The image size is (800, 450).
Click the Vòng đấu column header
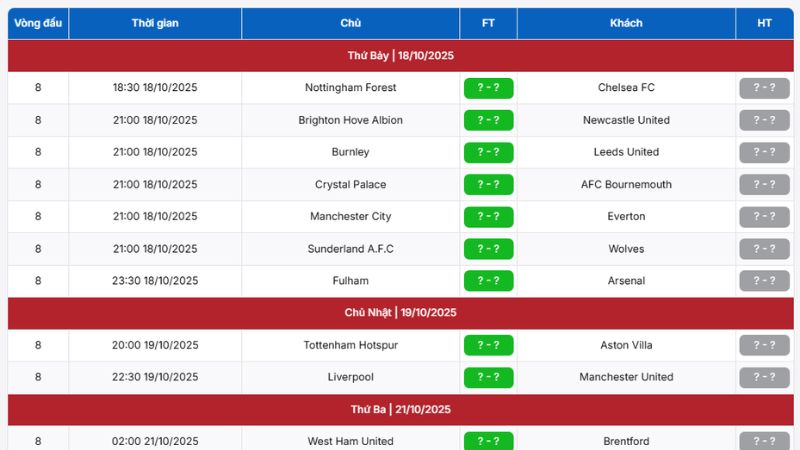(x=38, y=23)
